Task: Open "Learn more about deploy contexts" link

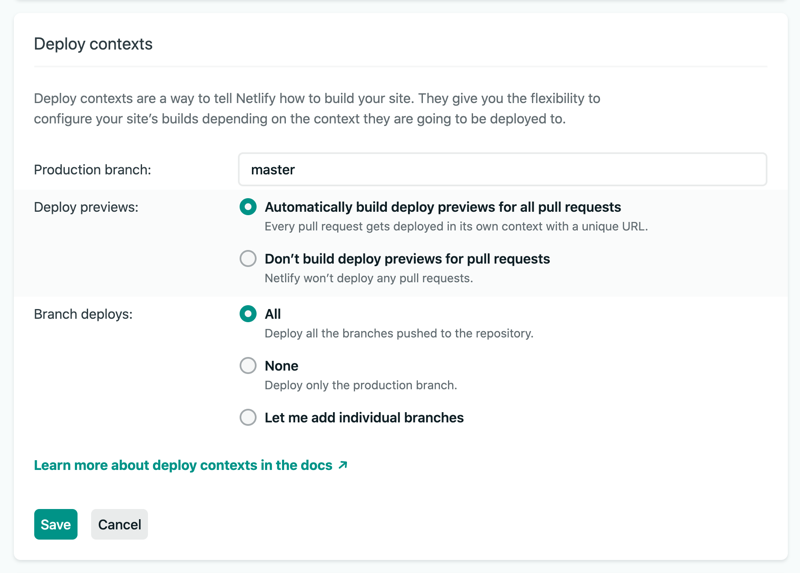Action: tap(183, 465)
